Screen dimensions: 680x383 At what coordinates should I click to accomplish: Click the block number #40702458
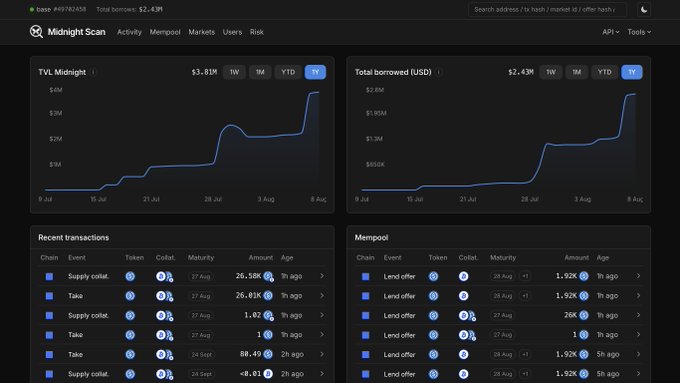click(x=70, y=9)
